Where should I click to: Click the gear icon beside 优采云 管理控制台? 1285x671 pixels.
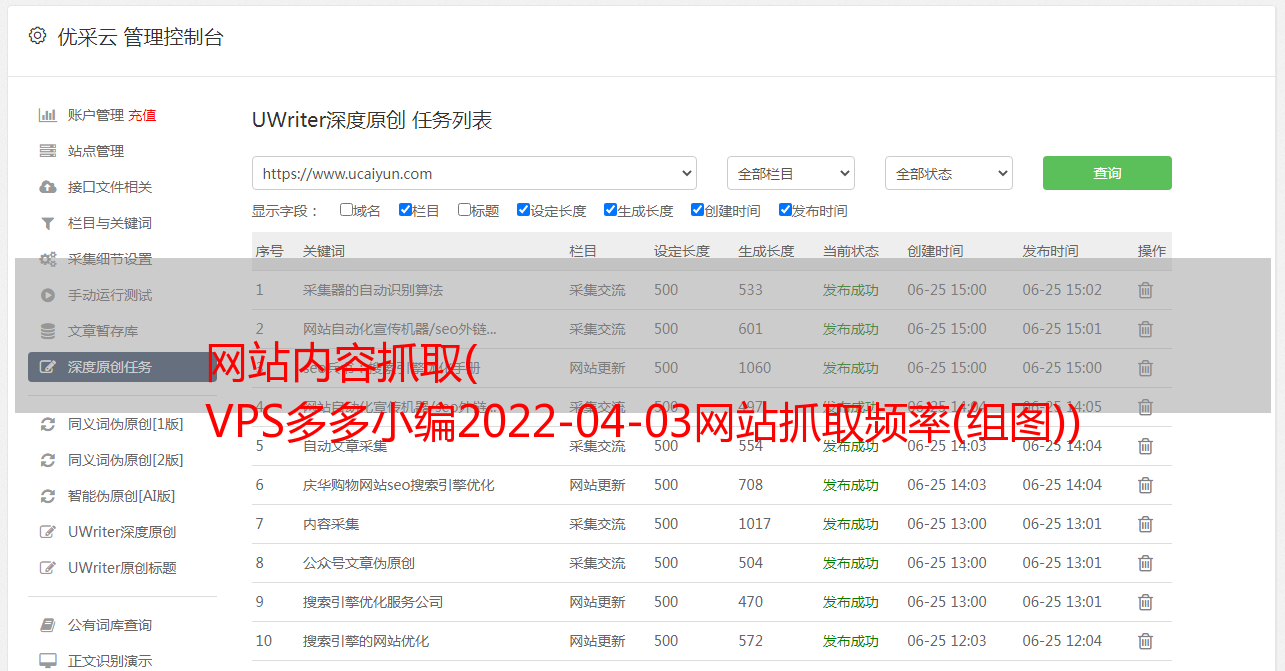37,36
